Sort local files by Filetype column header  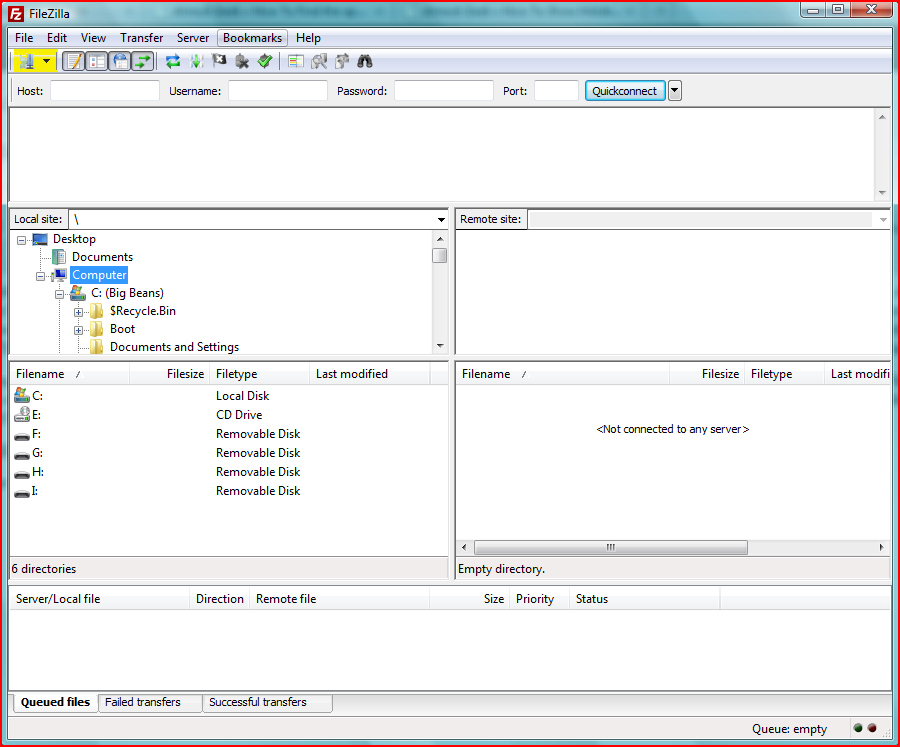point(259,374)
